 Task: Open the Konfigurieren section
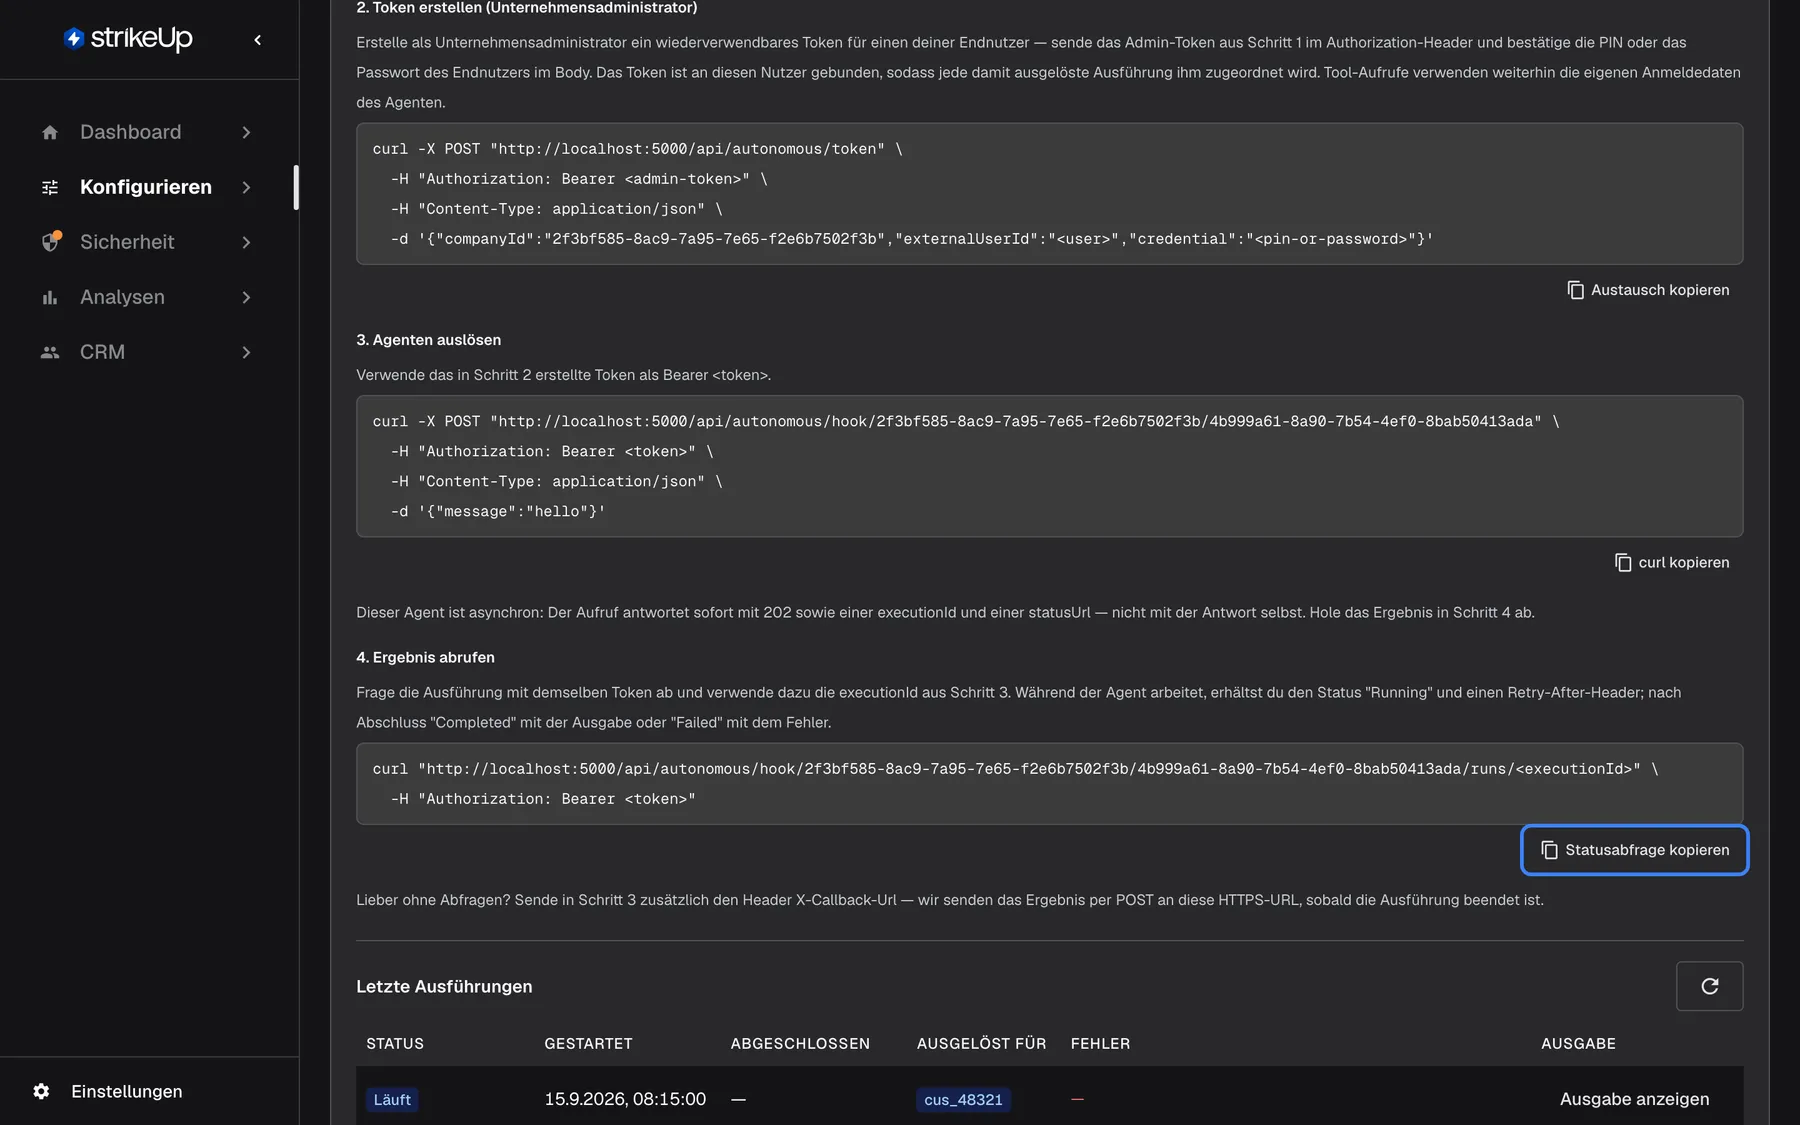pyautogui.click(x=147, y=187)
